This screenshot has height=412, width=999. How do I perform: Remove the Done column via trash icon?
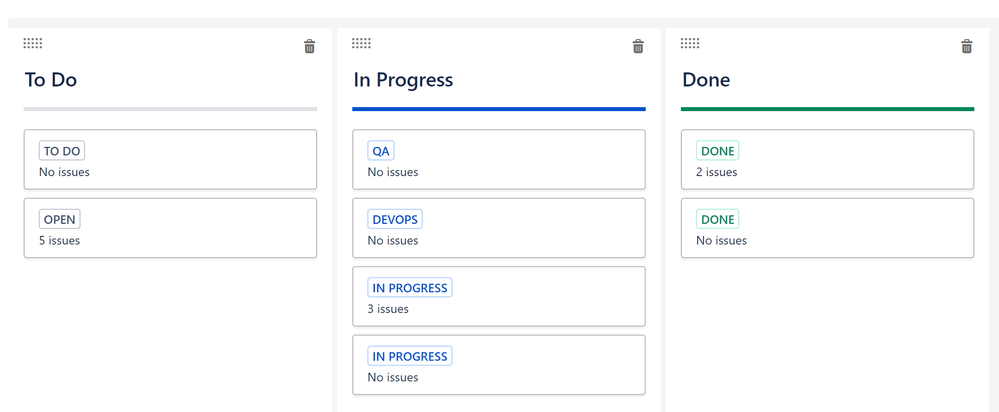pyautogui.click(x=967, y=46)
